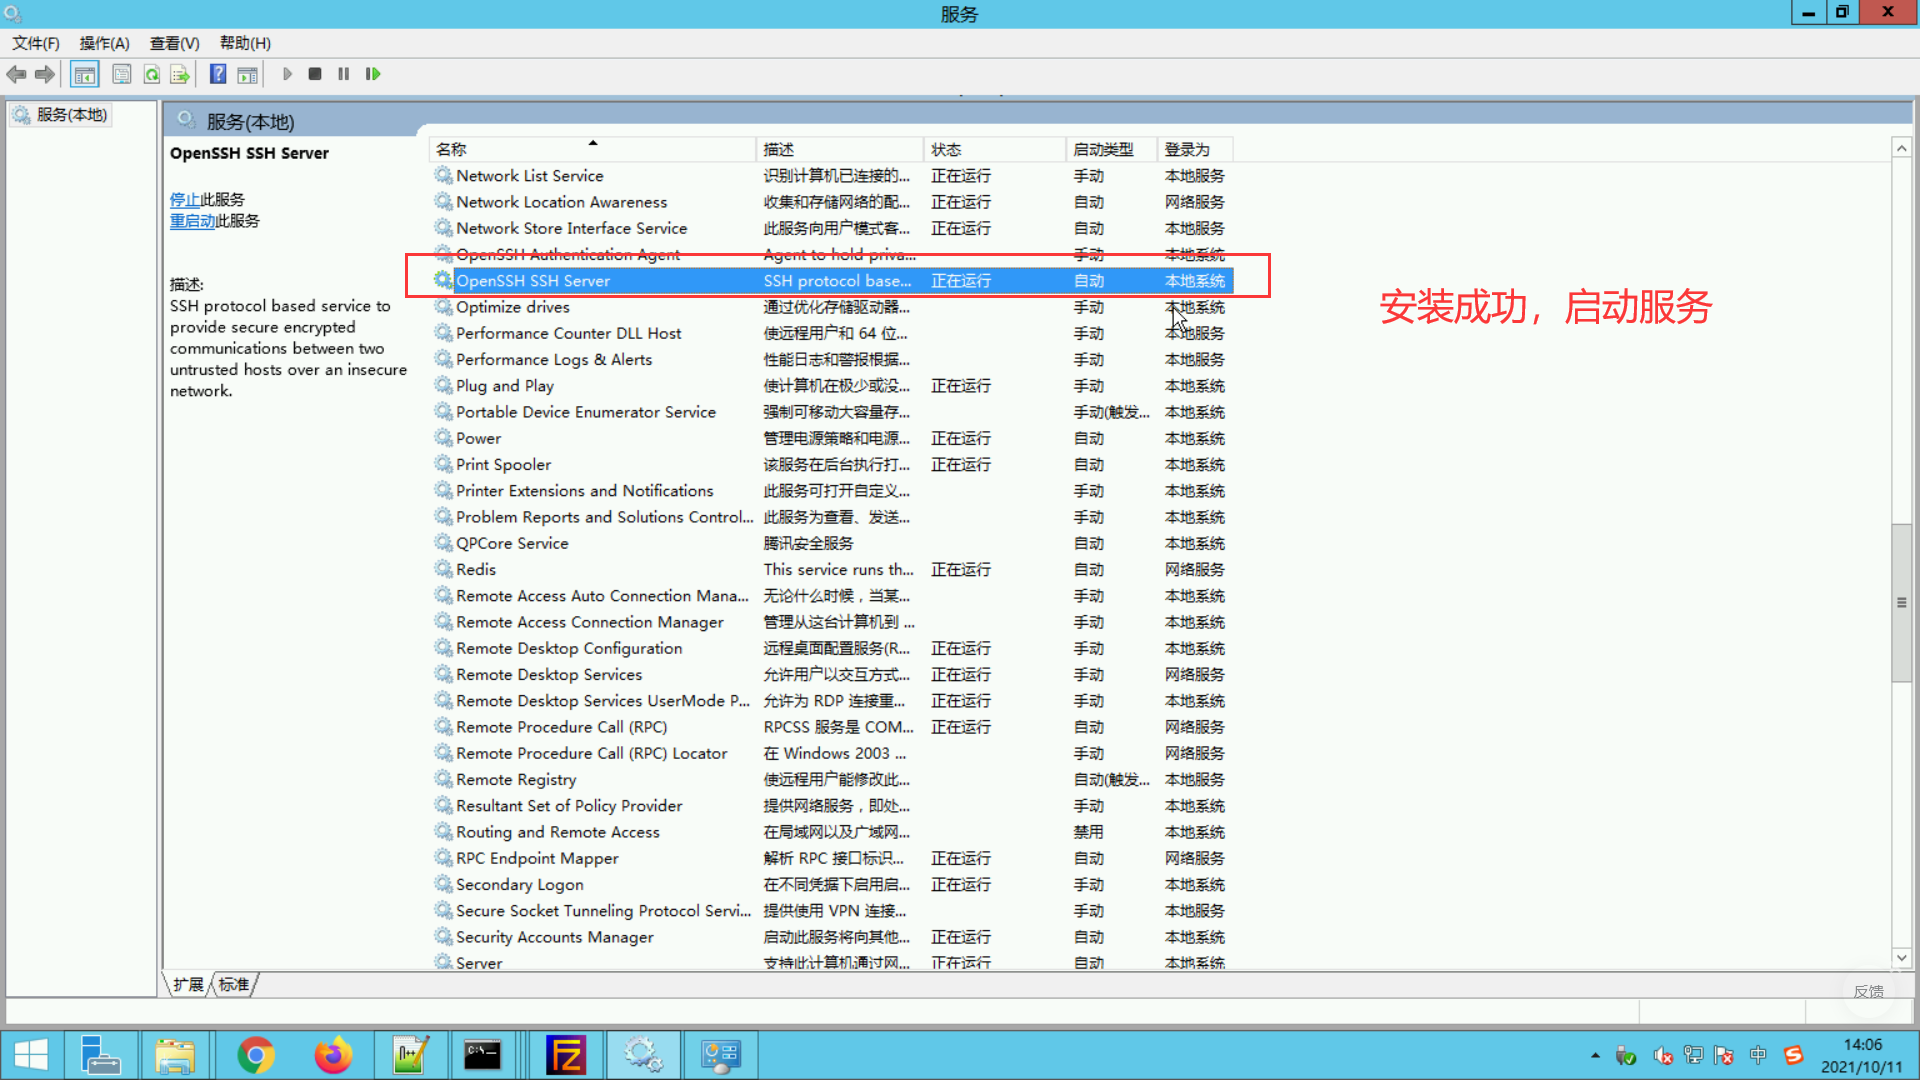Viewport: 1920px width, 1080px height.
Task: Switch to the 标准 tab
Action: coord(234,985)
